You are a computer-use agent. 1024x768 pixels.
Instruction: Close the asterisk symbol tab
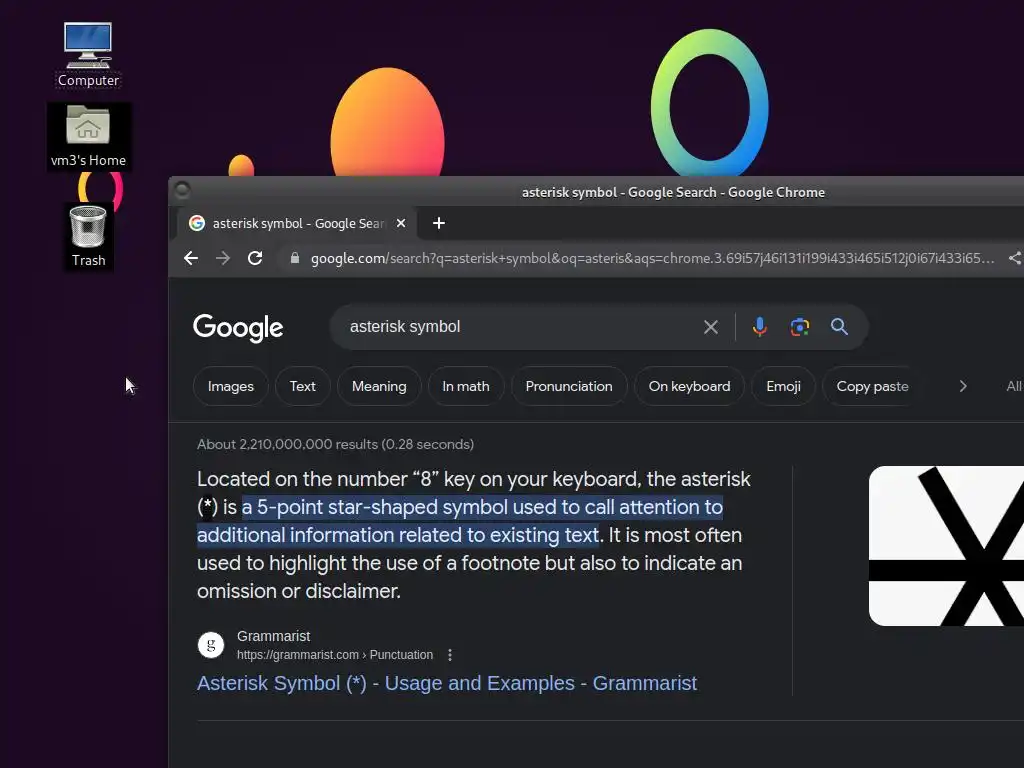coord(401,223)
